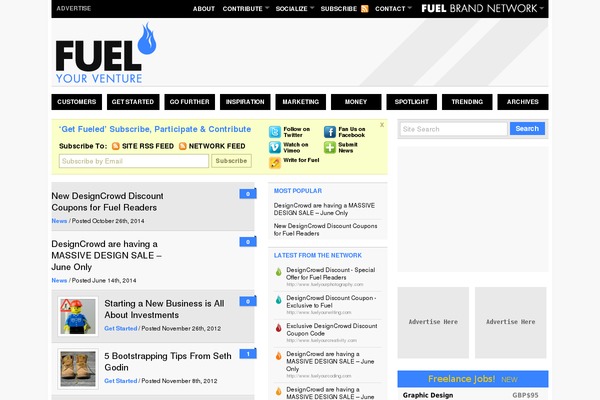Click the right Advertise Here box
The image size is (600, 400).
click(x=511, y=323)
